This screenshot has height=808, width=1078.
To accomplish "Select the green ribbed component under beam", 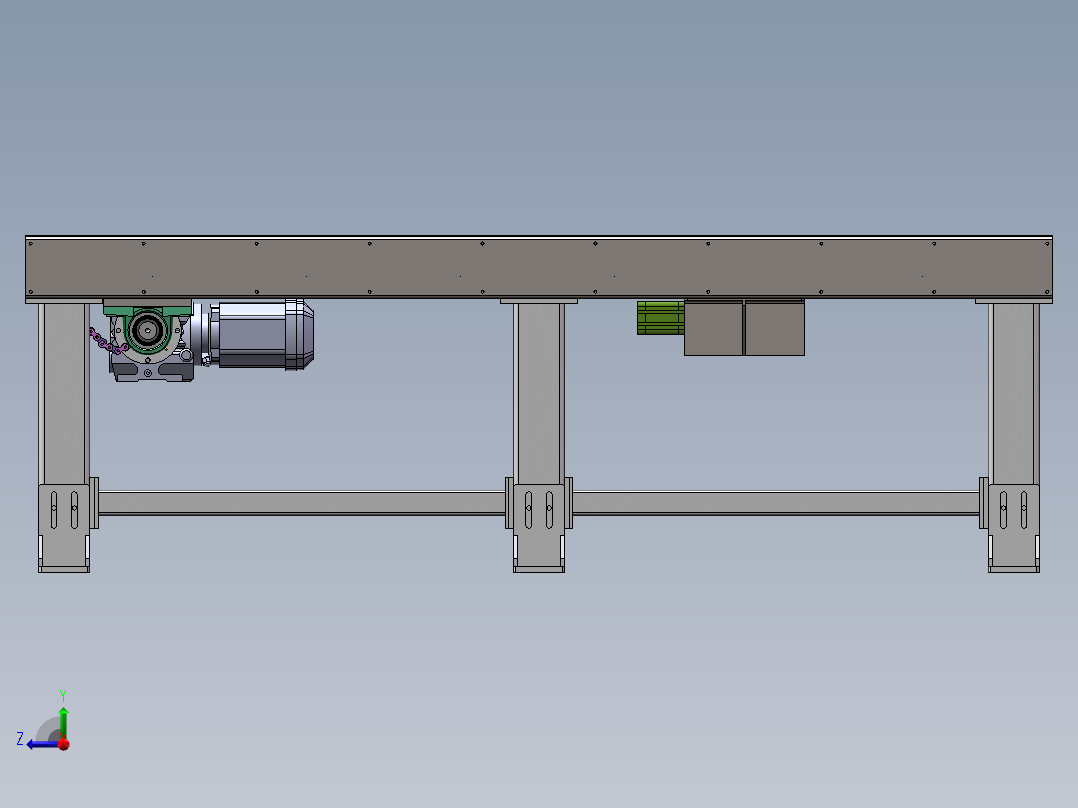I will [x=660, y=318].
